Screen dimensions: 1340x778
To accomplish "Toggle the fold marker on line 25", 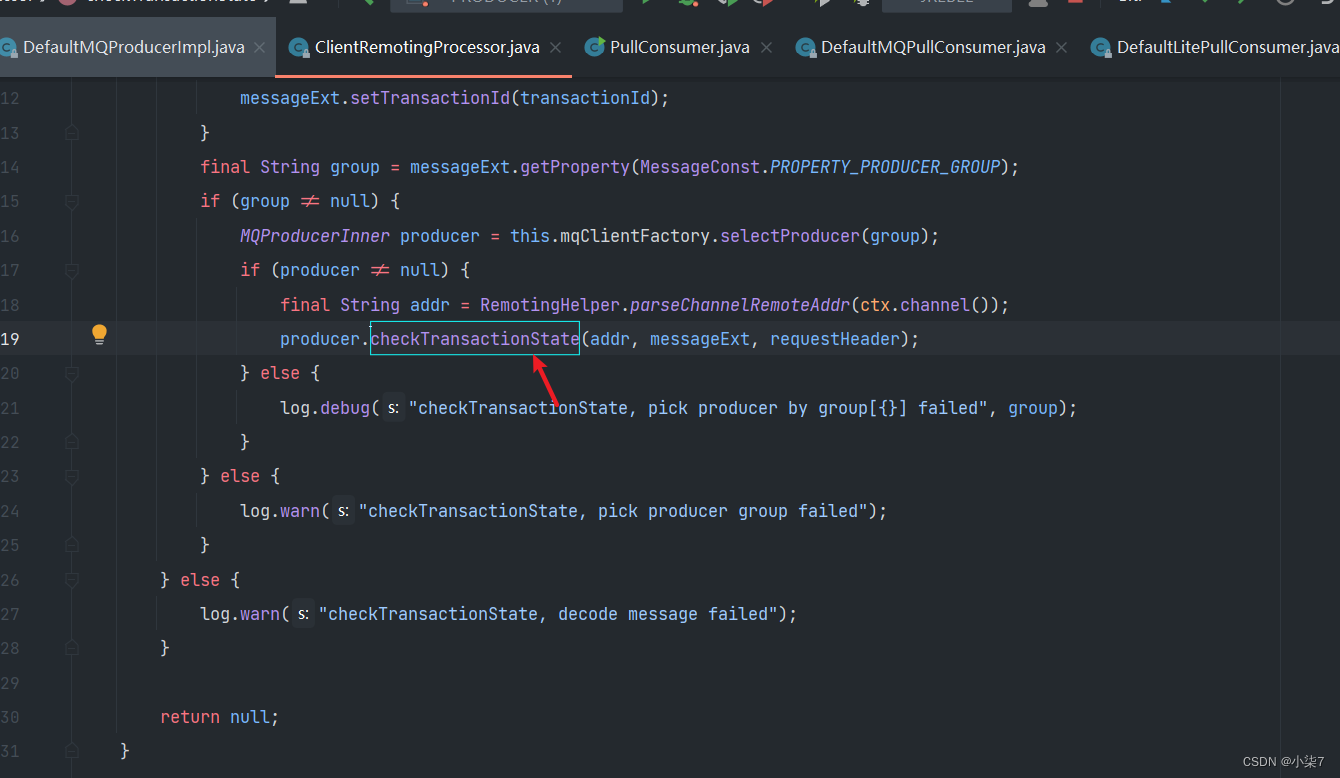I will point(71,545).
